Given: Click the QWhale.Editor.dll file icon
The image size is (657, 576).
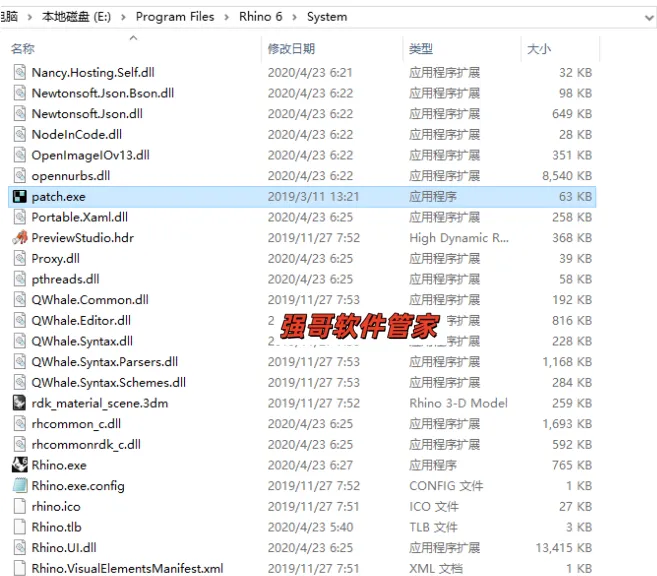Looking at the screenshot, I should click(x=20, y=320).
